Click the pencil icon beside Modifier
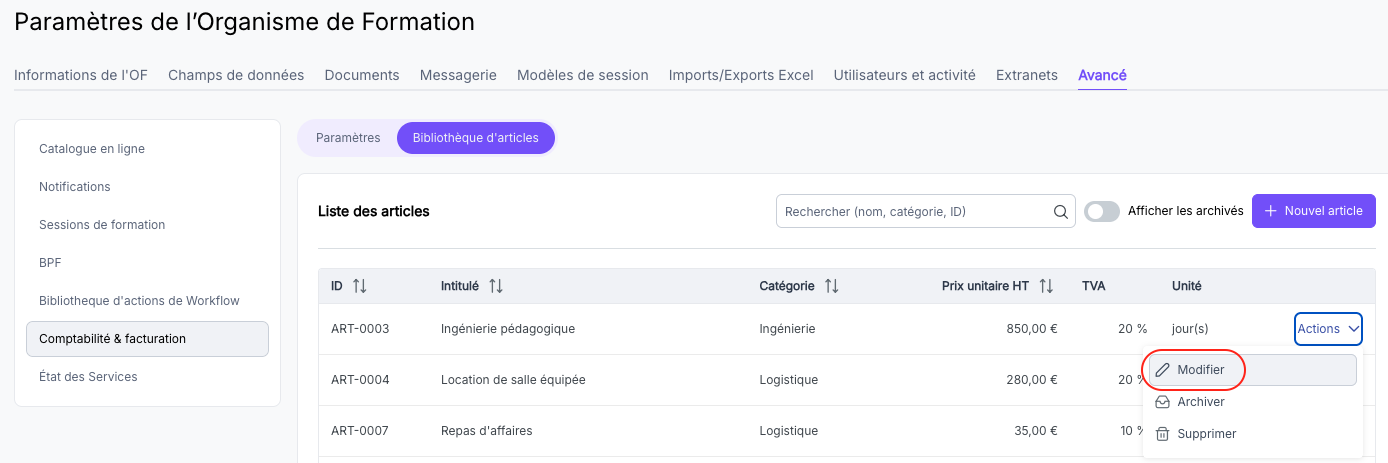Image resolution: width=1388 pixels, height=463 pixels. click(x=1163, y=370)
